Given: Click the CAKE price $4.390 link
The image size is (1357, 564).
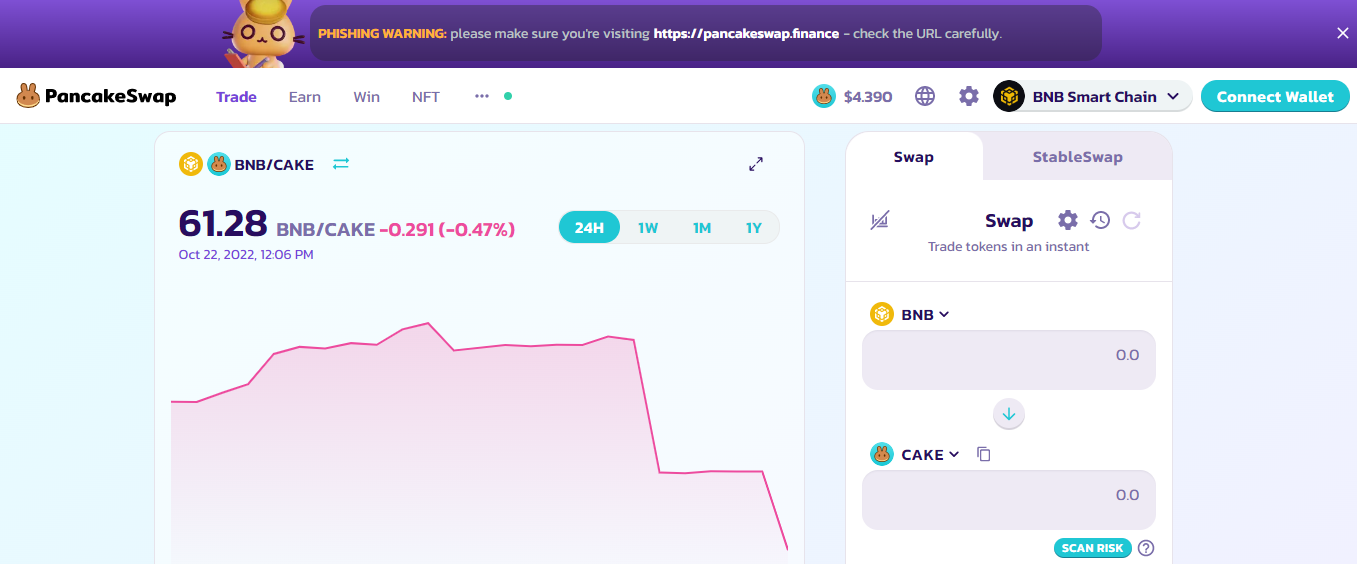Looking at the screenshot, I should (x=852, y=97).
